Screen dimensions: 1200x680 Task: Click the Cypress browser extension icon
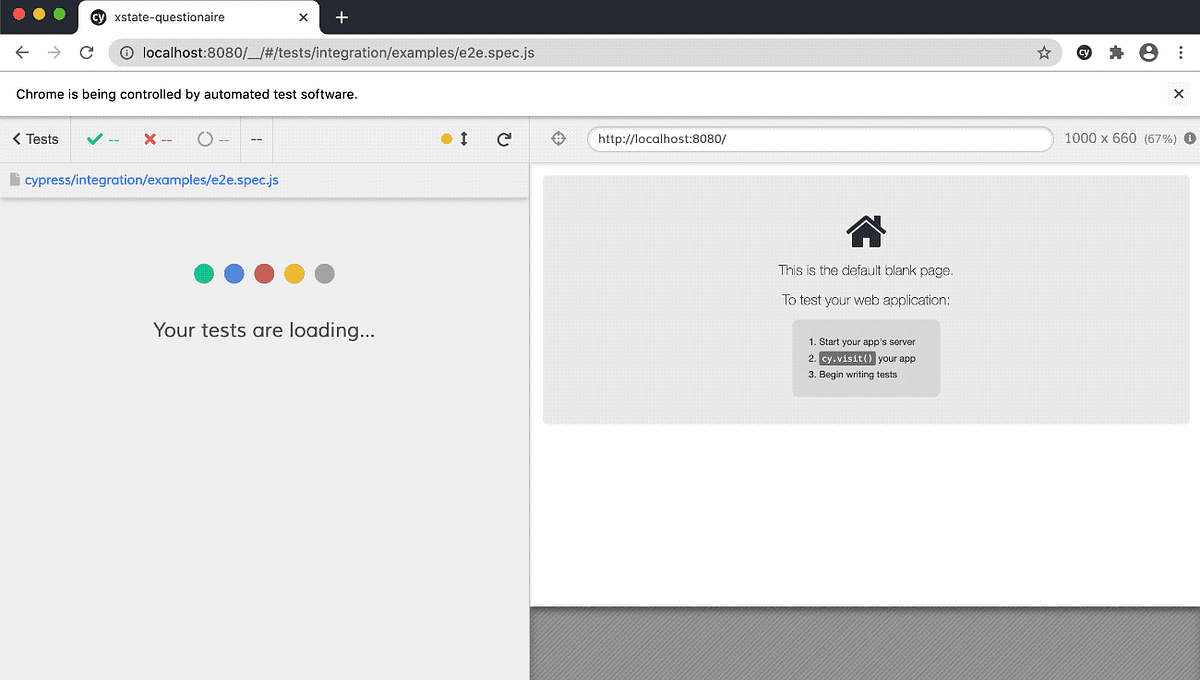[x=1084, y=52]
